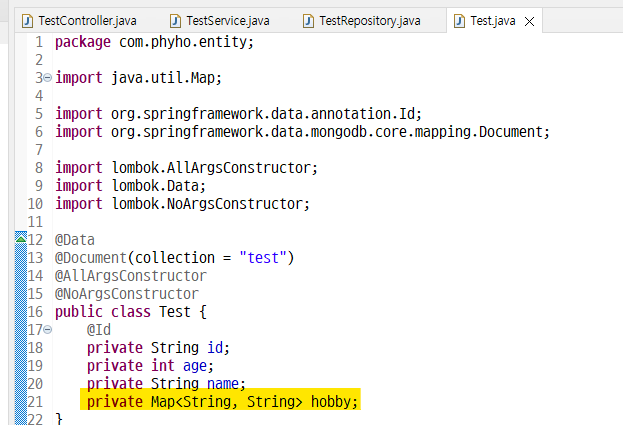Click 'org.springframework.data.annotation.Id;' import text
623x425 pixels.
click(x=266, y=114)
